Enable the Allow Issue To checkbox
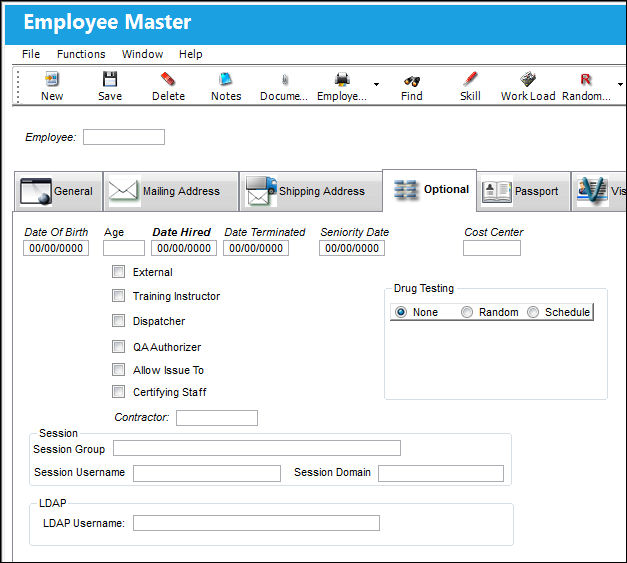 pyautogui.click(x=118, y=369)
